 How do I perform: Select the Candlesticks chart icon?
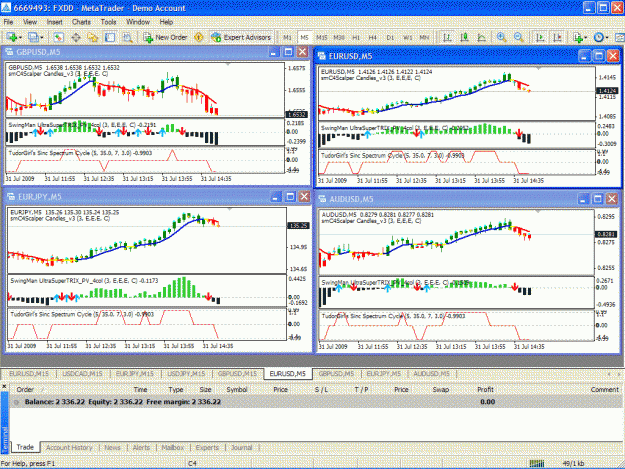(x=464, y=37)
